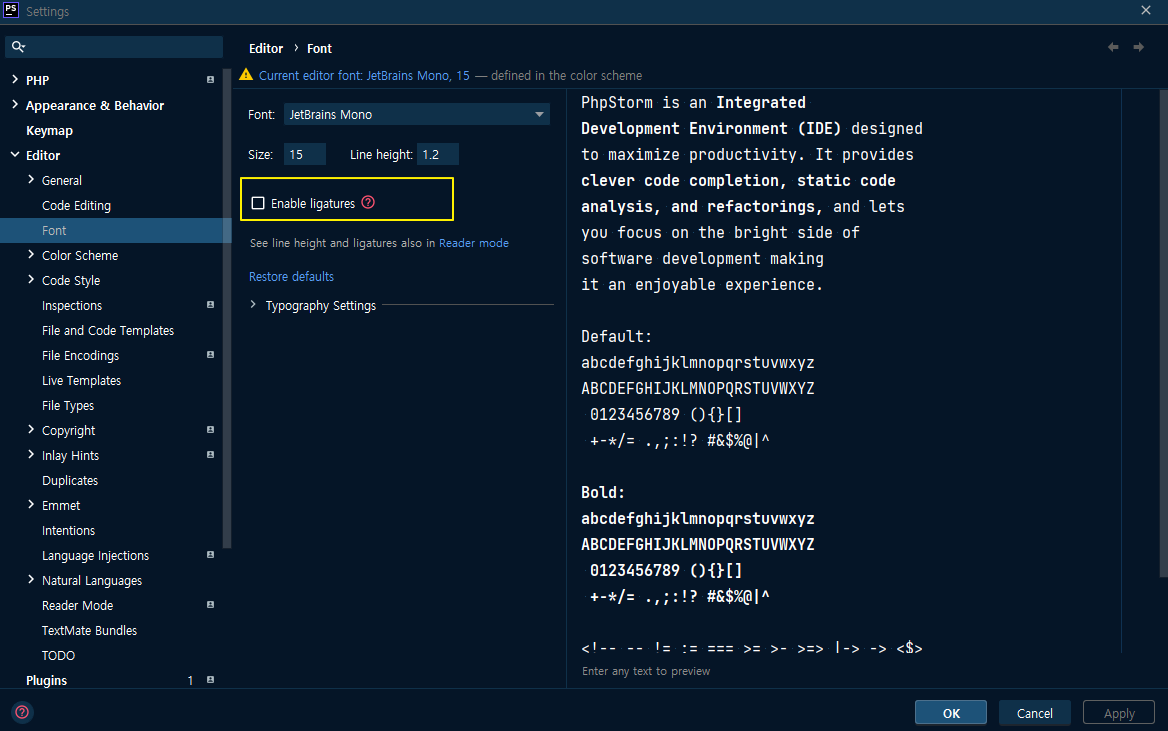Click the project-level icon beside PHP
The height and width of the screenshot is (731, 1168).
point(210,80)
